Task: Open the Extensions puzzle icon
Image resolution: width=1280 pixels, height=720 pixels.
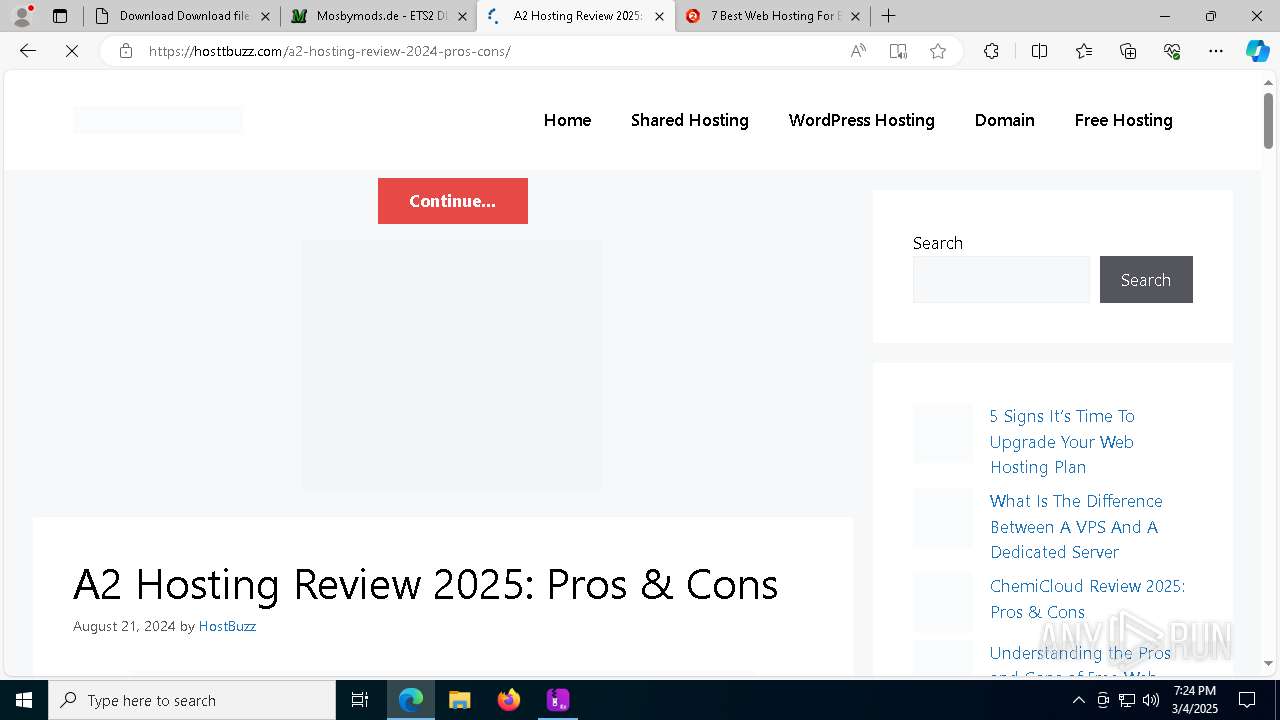Action: 991,51
